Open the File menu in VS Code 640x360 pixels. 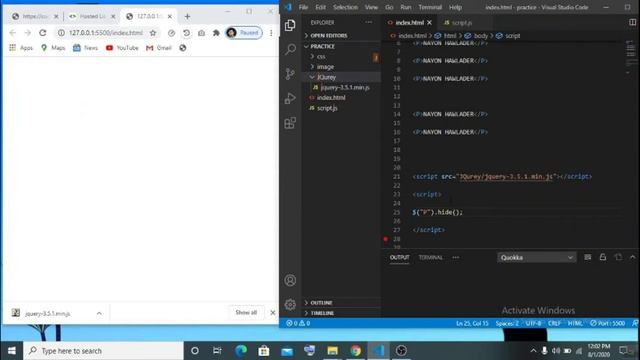click(x=303, y=7)
